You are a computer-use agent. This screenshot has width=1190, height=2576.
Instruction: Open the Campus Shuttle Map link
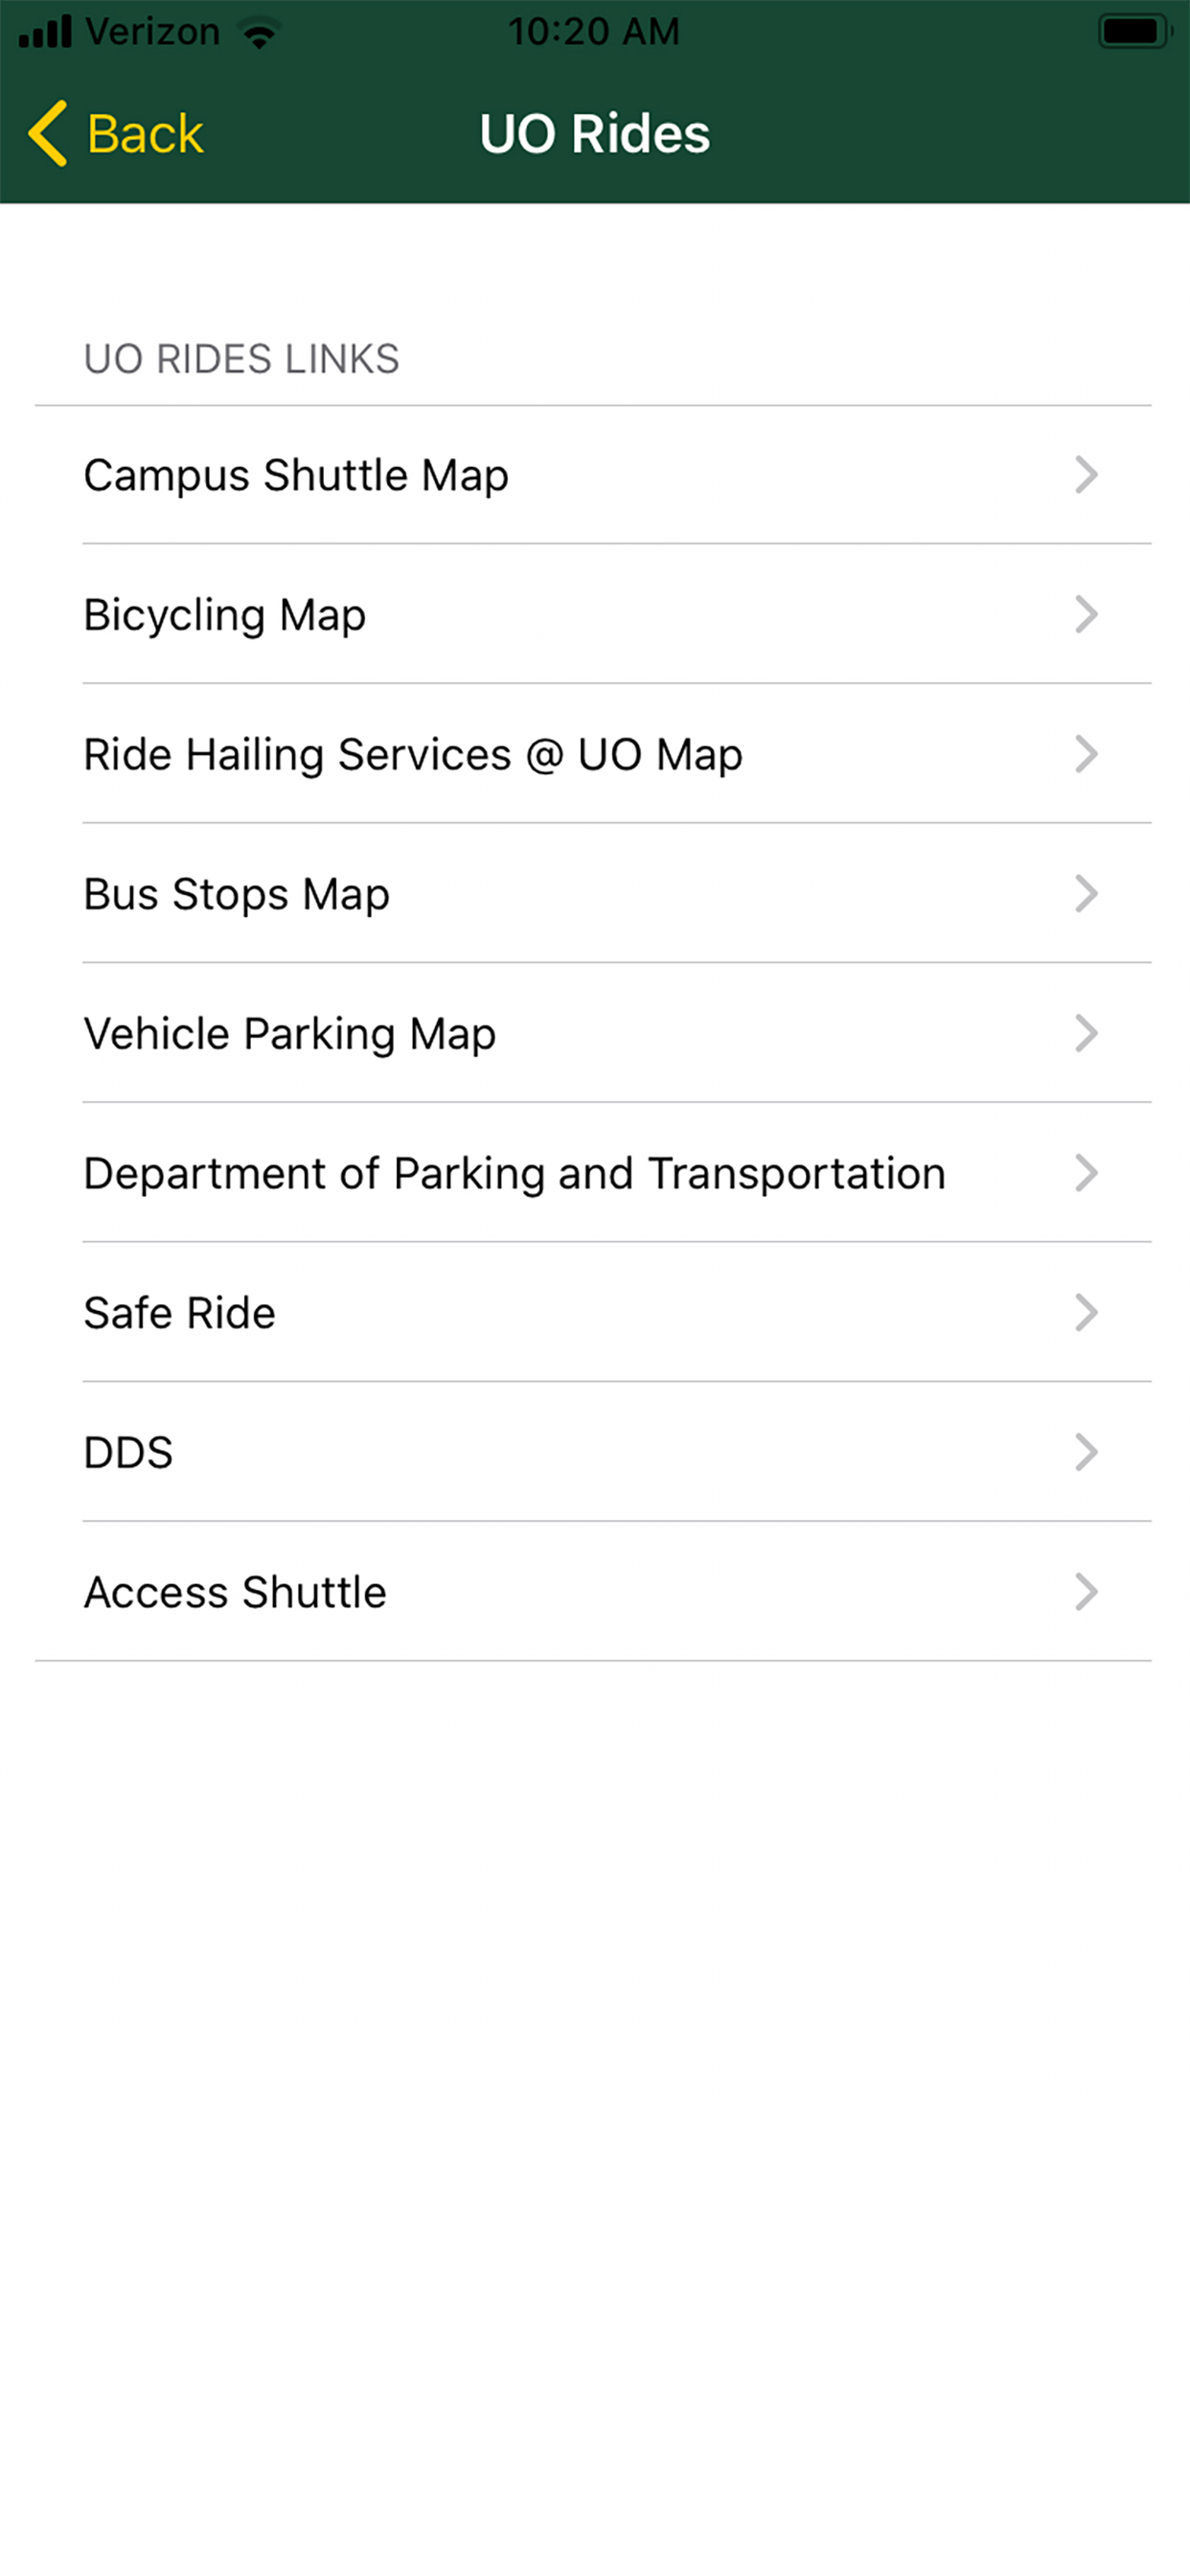tap(296, 475)
